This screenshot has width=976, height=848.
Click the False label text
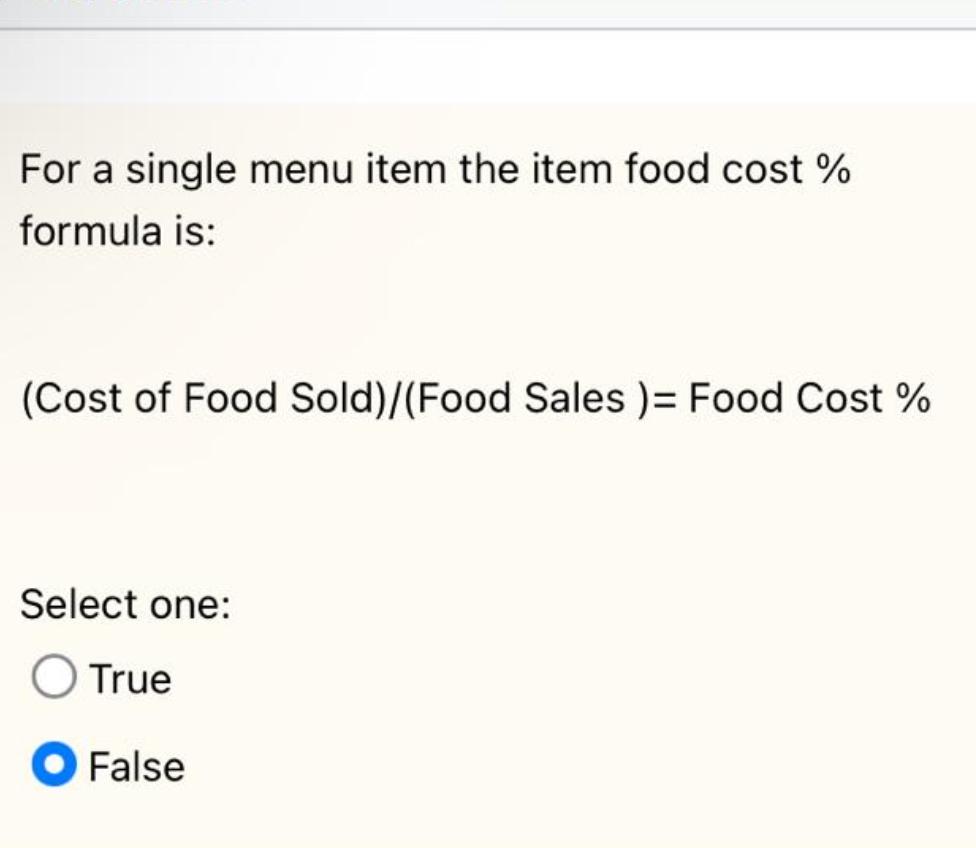(x=136, y=766)
